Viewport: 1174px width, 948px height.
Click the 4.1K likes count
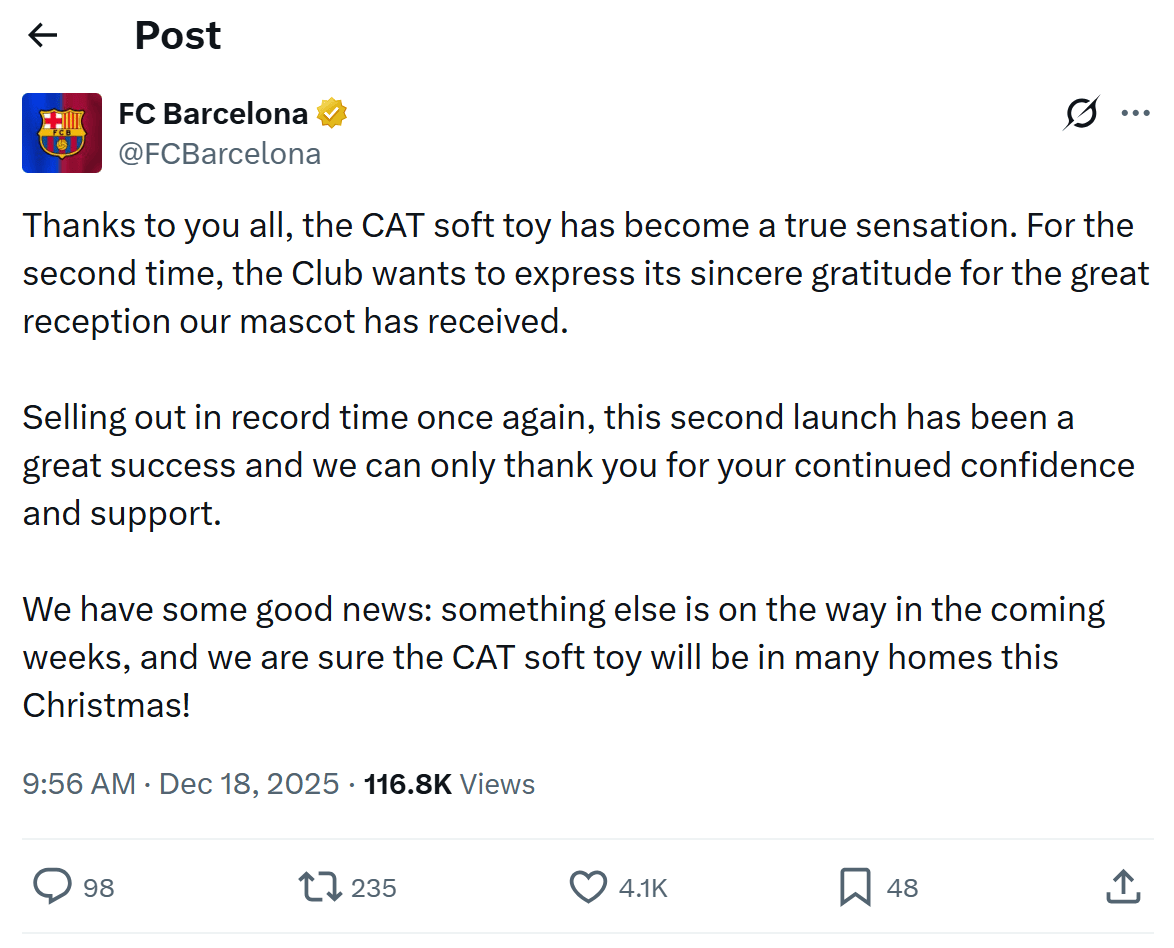[x=642, y=888]
